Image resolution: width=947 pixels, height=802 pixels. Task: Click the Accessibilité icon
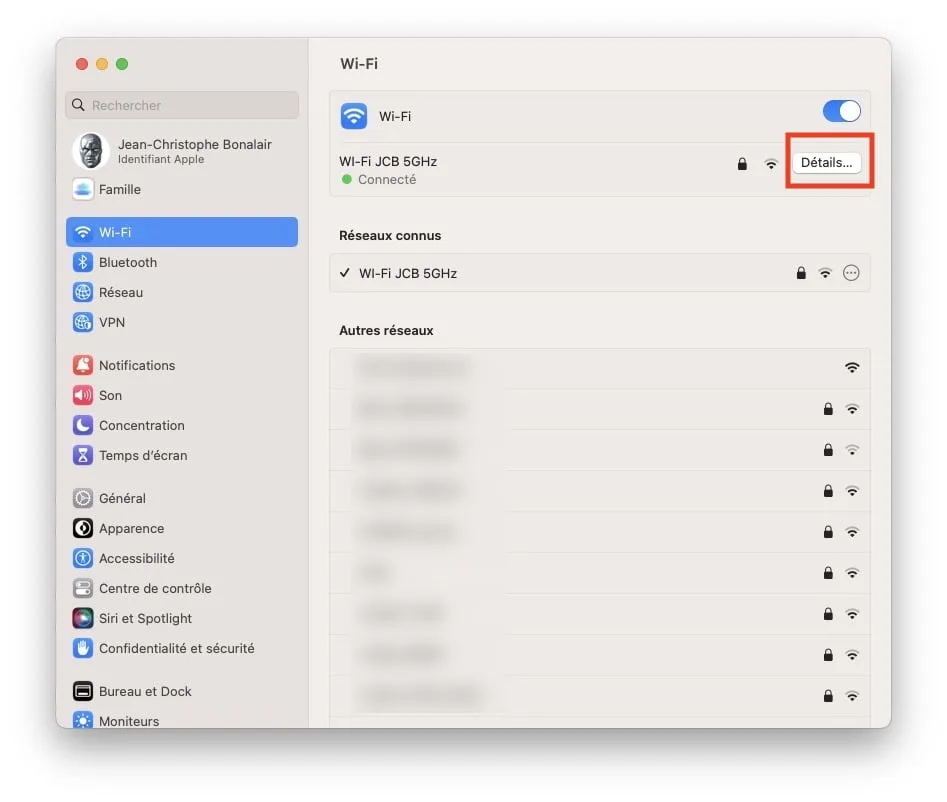83,558
